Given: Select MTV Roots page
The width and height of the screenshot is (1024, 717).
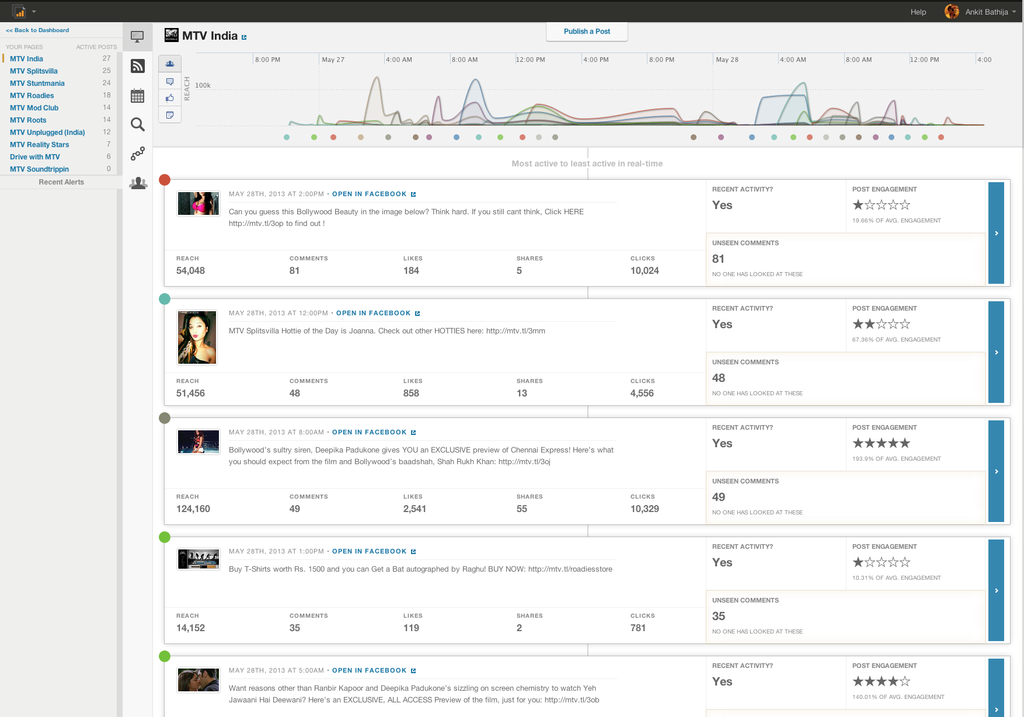Looking at the screenshot, I should (28, 120).
